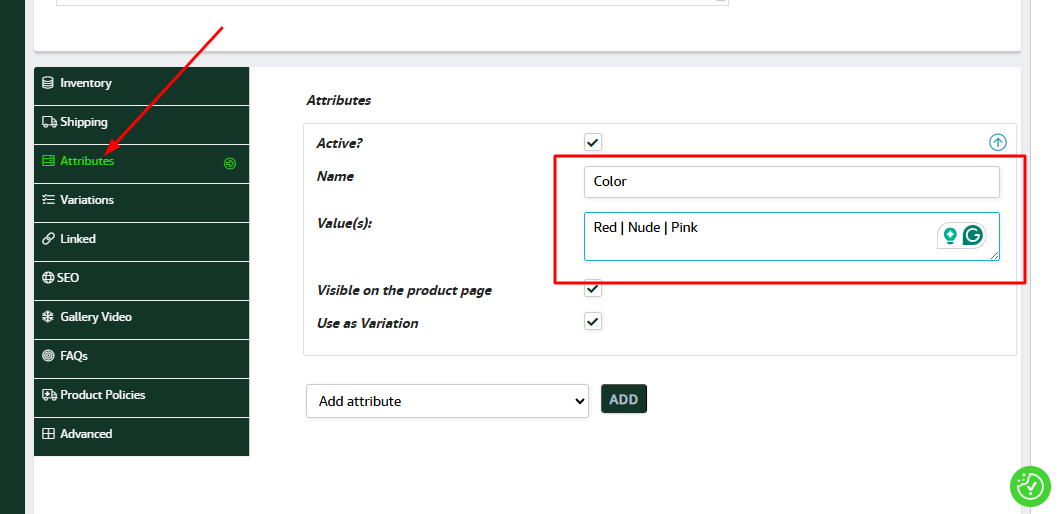Click the Inventory database icon
The image size is (1064, 514).
click(x=48, y=83)
